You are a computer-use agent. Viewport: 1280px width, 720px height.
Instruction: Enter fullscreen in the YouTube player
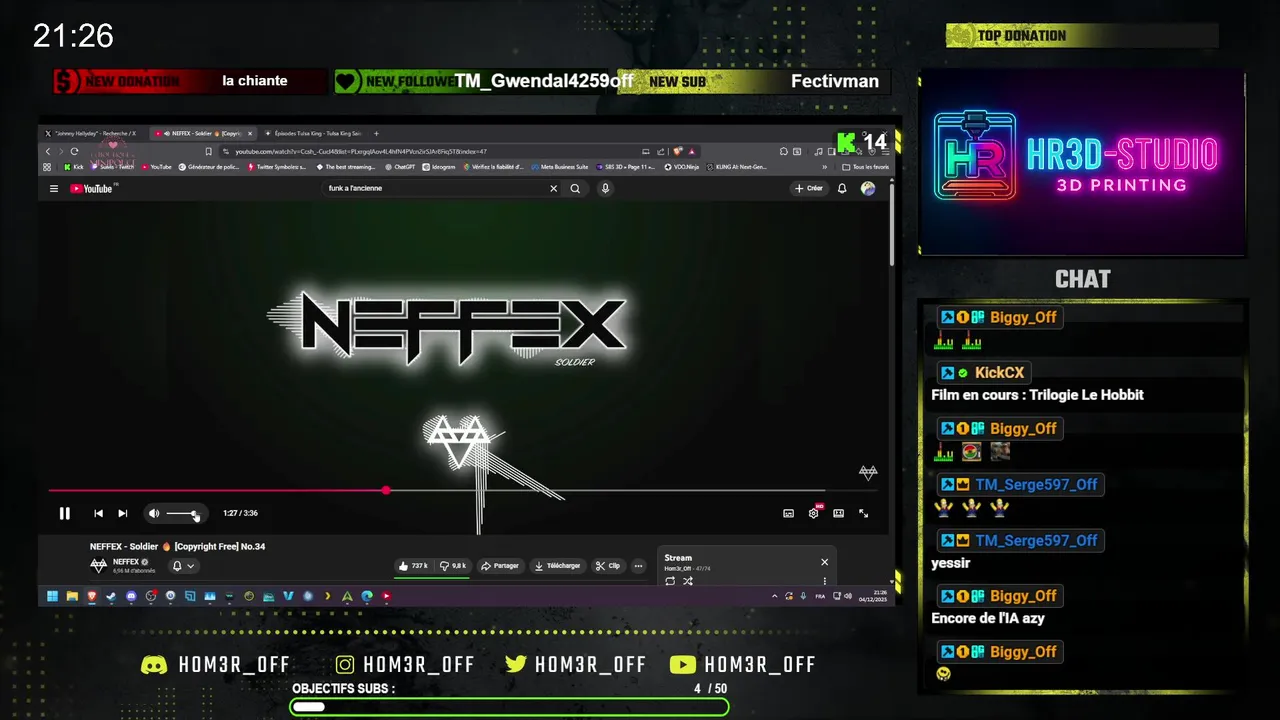(x=863, y=513)
